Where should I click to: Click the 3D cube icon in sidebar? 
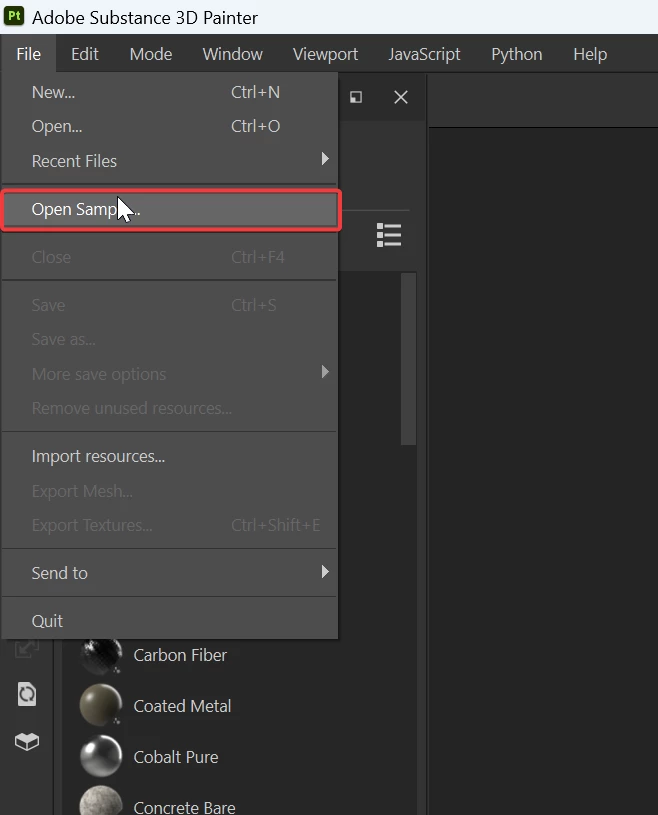(x=27, y=741)
